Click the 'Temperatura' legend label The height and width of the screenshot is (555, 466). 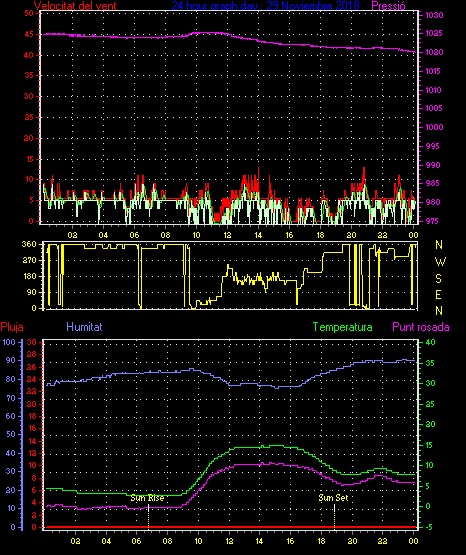coord(343,327)
